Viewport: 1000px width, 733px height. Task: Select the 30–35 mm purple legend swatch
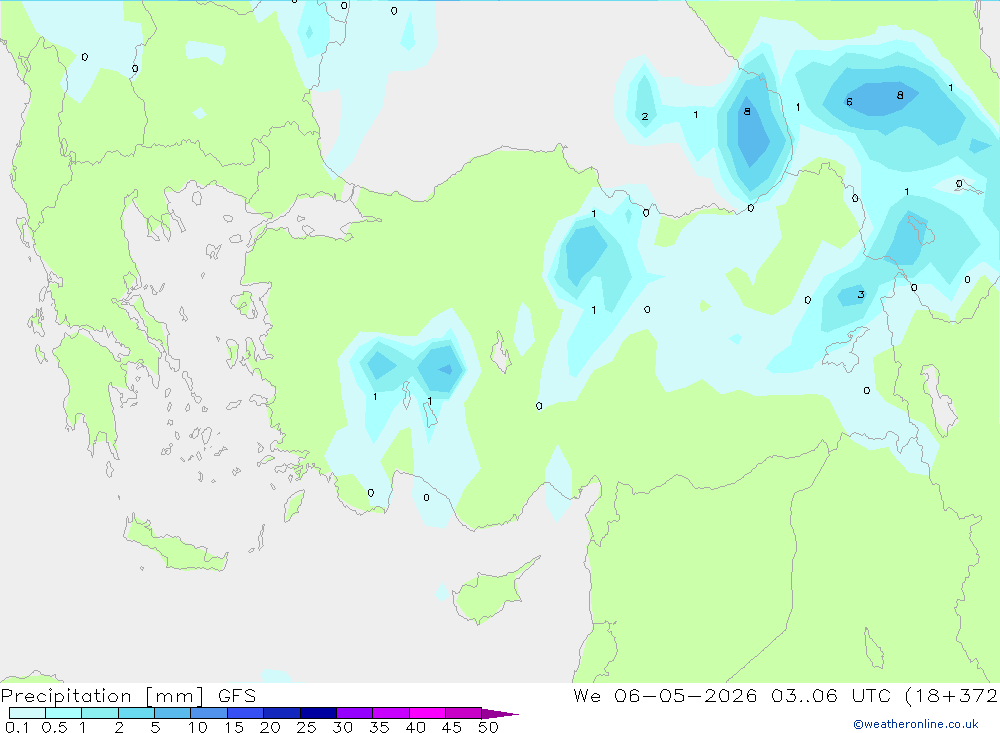(x=355, y=713)
